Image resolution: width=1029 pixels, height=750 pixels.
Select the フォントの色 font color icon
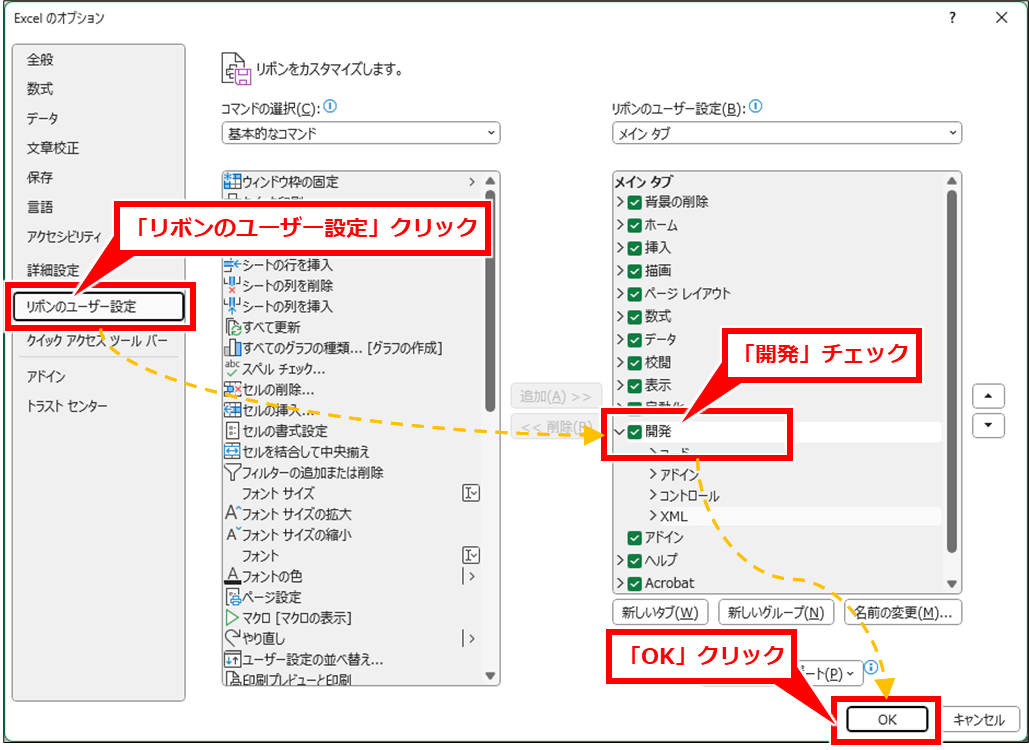(233, 577)
